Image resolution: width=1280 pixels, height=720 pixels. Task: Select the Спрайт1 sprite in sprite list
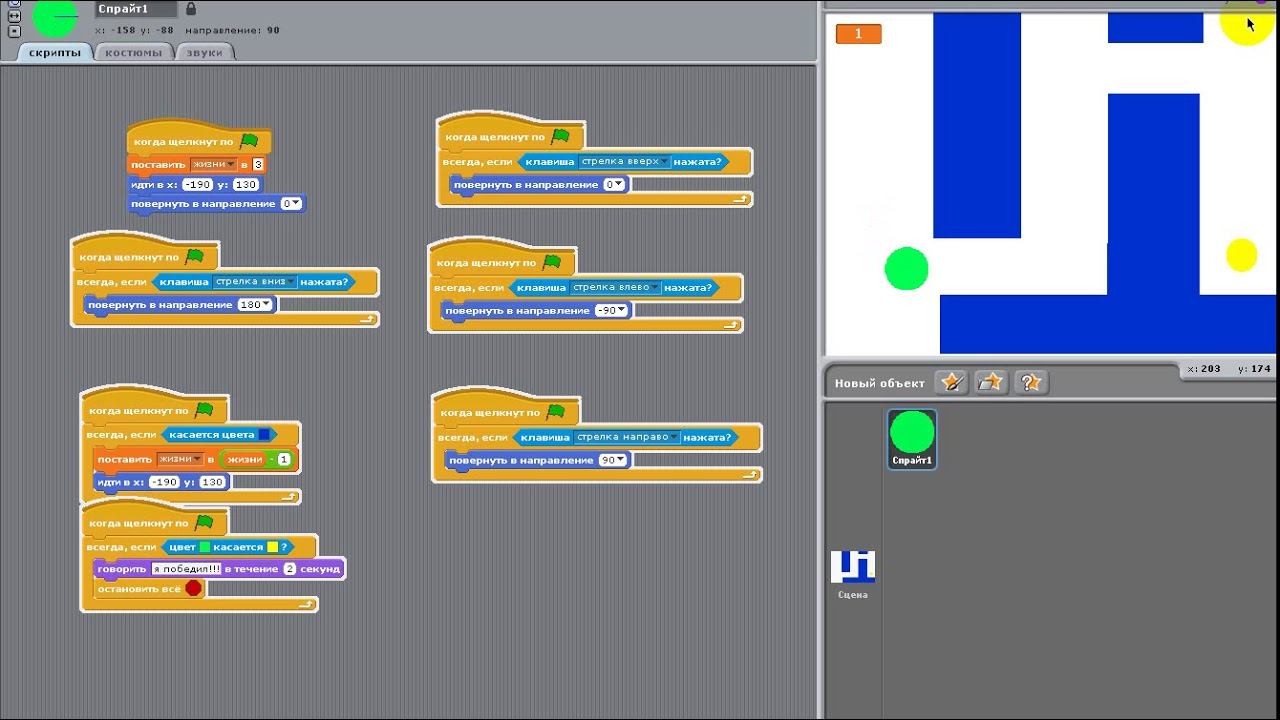pos(912,439)
